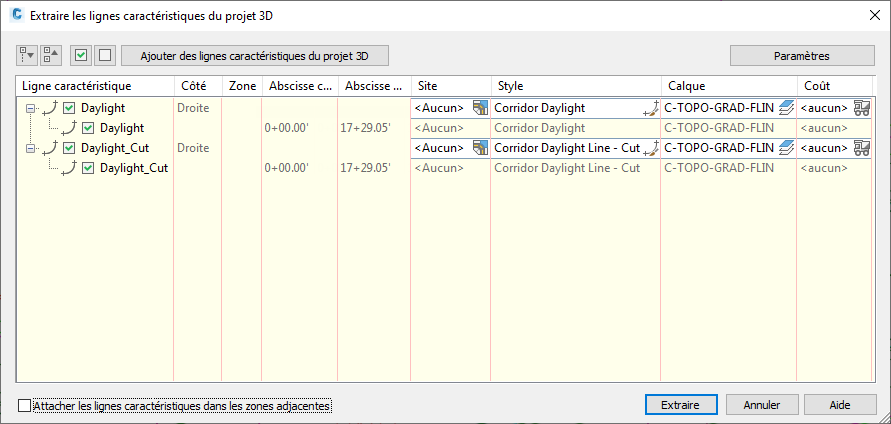This screenshot has height=424, width=891.
Task: Click the select-all checked box toolbar icon
Action: [x=81, y=55]
